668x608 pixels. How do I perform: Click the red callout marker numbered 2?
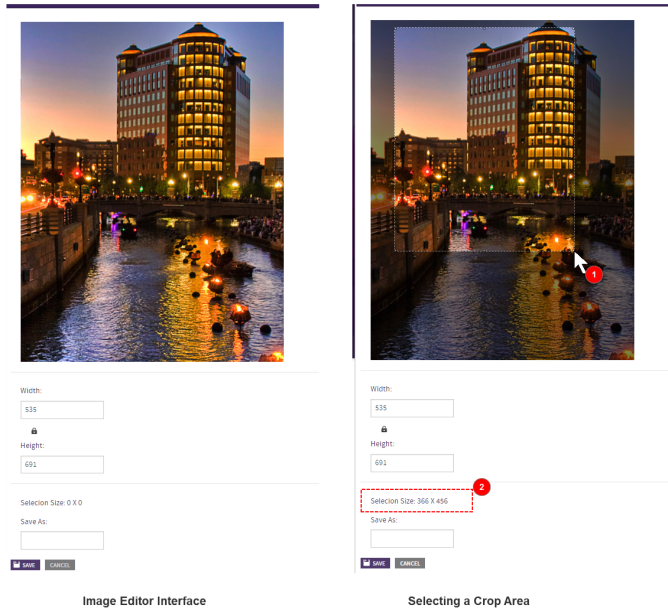click(482, 488)
